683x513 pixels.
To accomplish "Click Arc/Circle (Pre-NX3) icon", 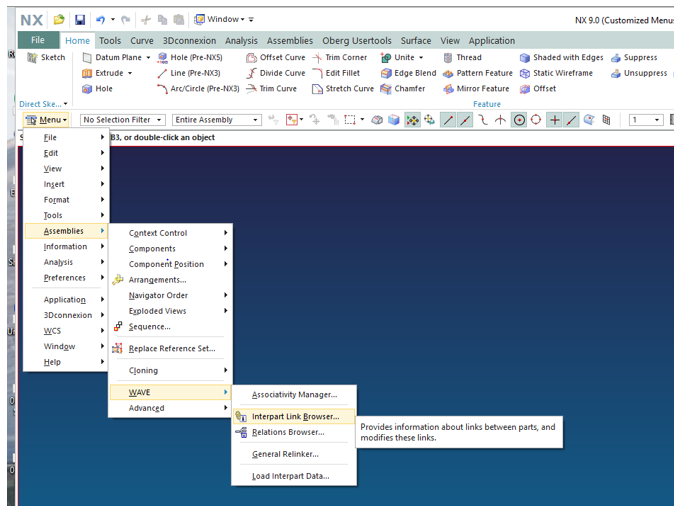I will click(162, 89).
